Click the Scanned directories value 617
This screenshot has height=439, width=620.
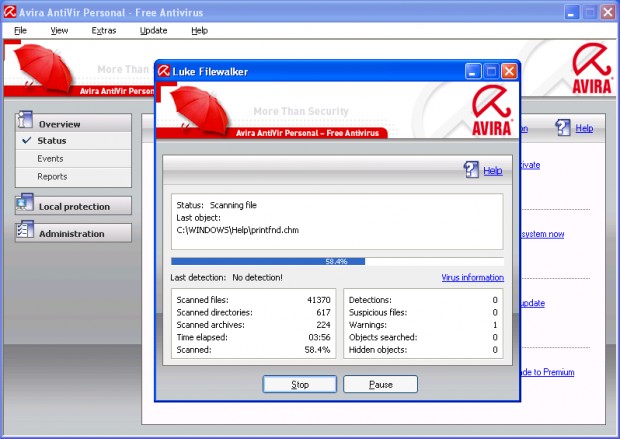point(323,312)
